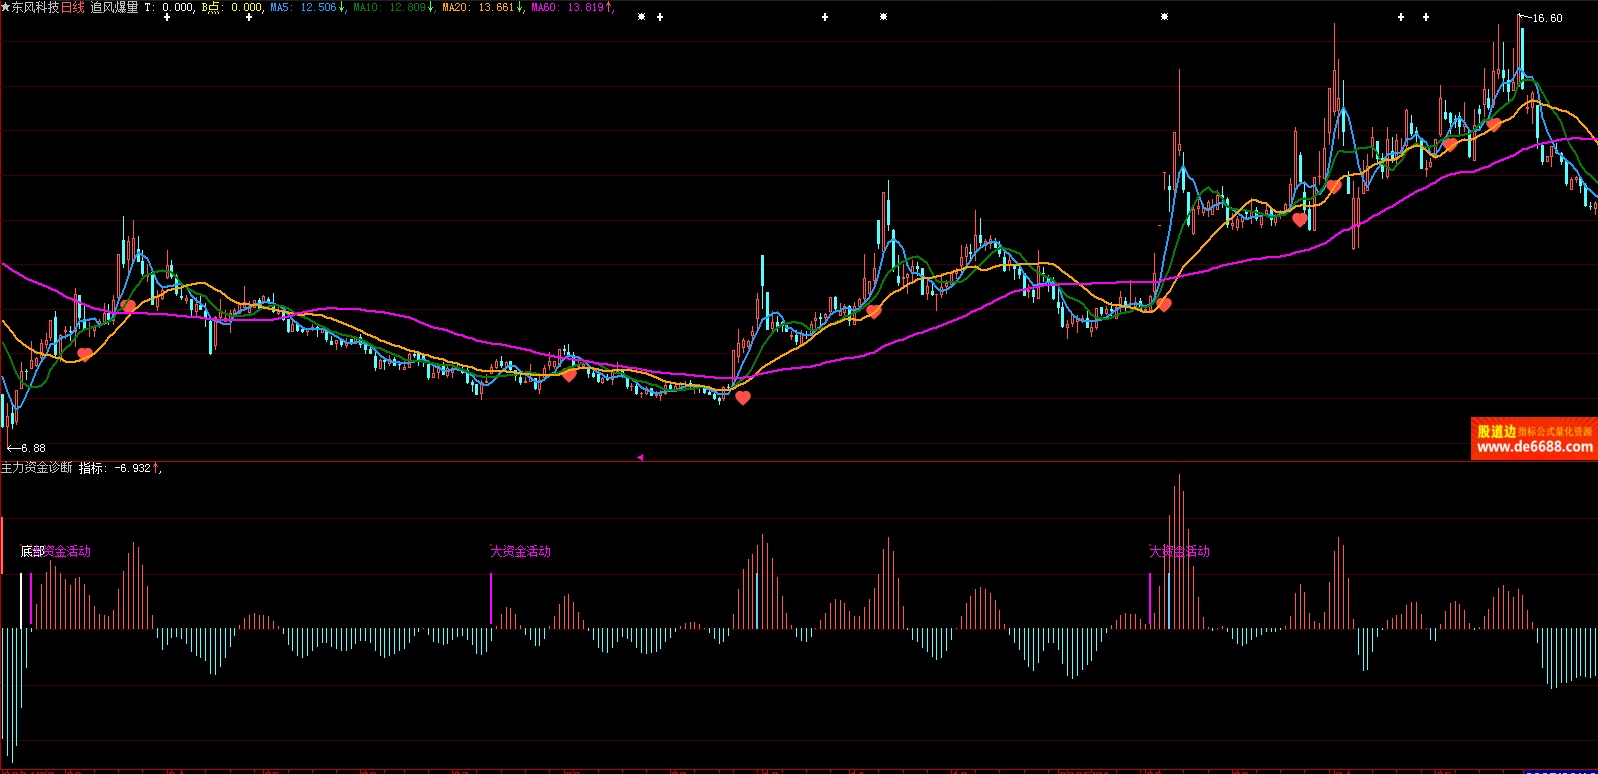Viewport: 1598px width, 774px height.
Task: Click the 16.60 high price label
Action: tap(1546, 18)
